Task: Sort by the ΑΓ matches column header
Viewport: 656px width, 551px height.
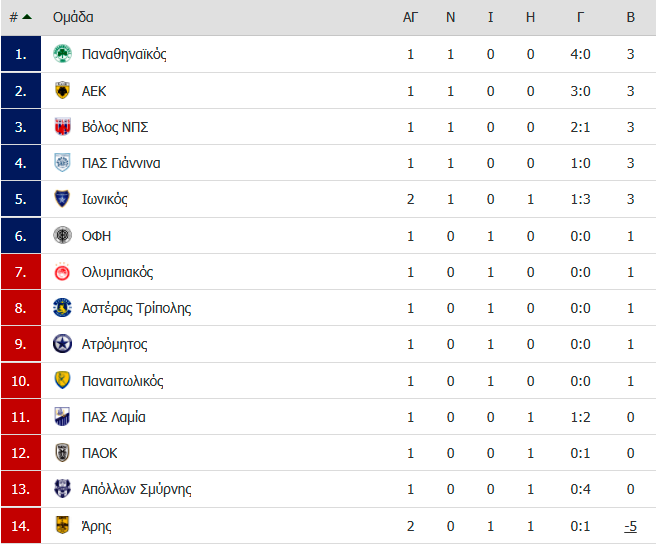Action: coord(410,17)
